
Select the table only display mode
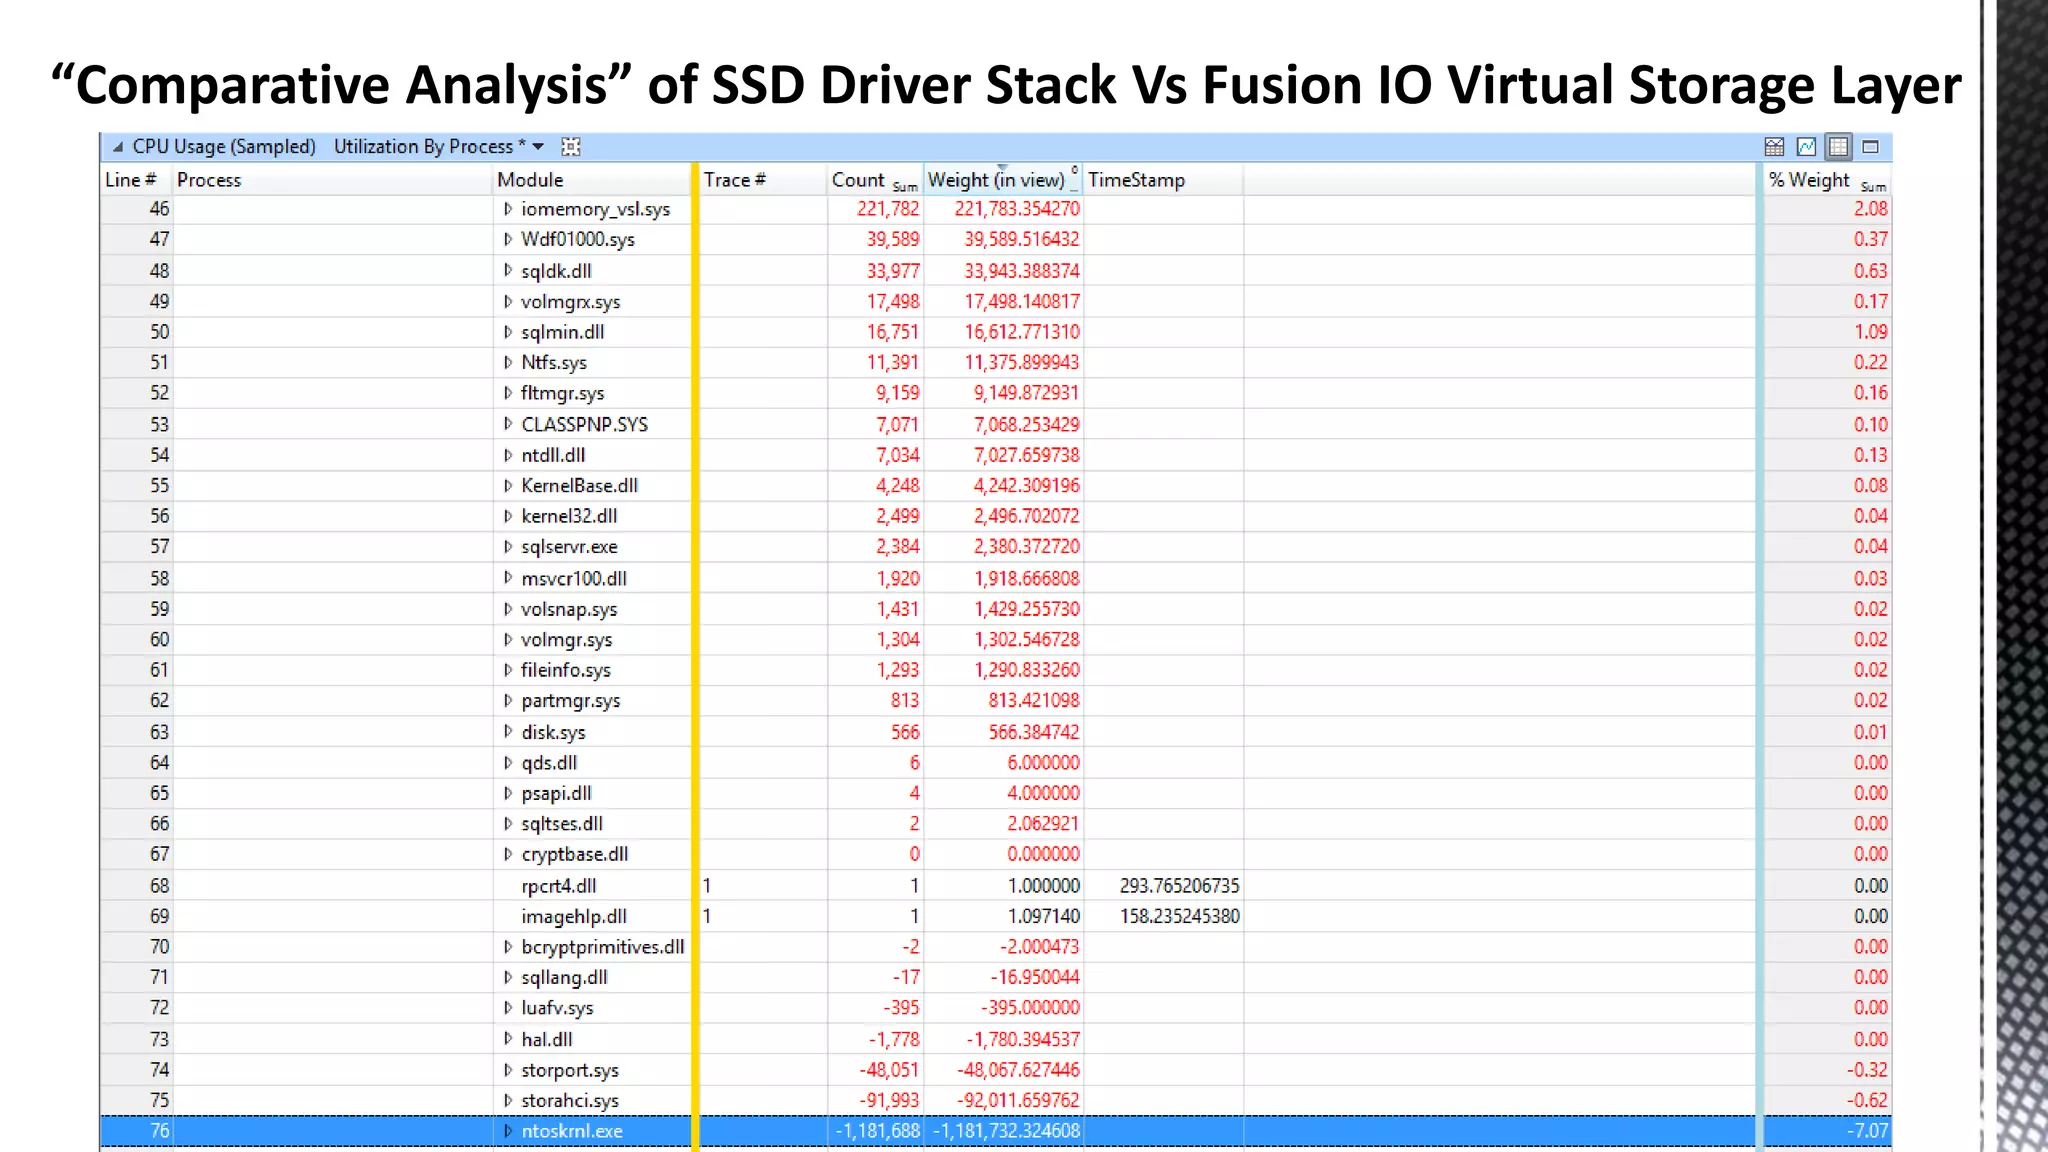coord(1838,147)
